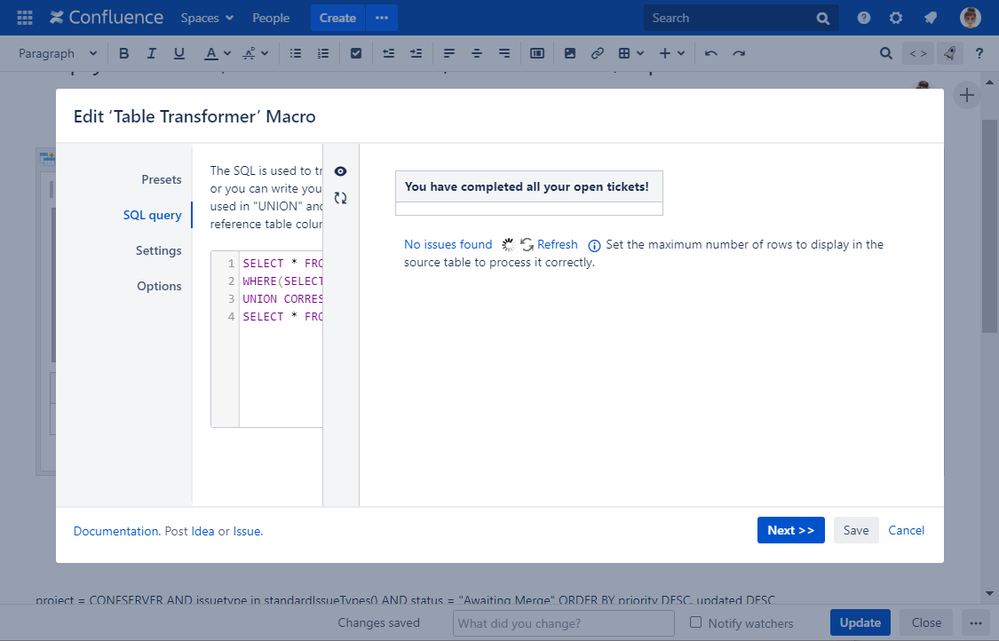Open the Help question mark menu
This screenshot has width=999, height=641.
863,18
